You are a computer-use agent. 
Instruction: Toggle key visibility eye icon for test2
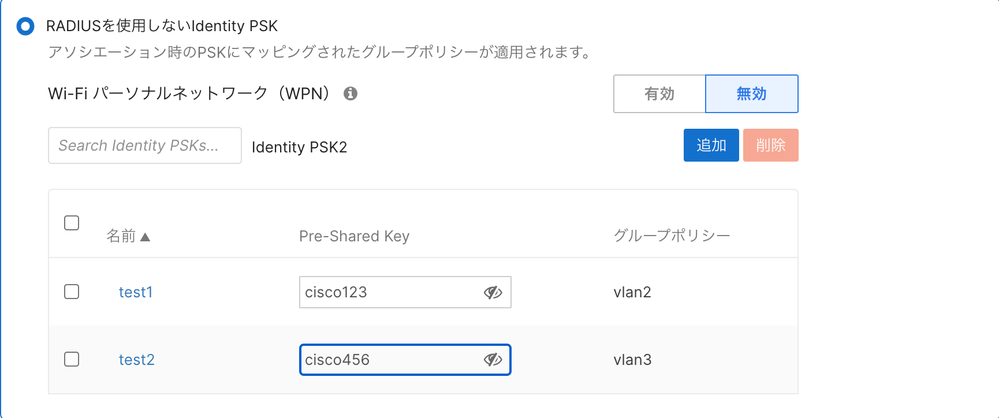pyautogui.click(x=492, y=359)
